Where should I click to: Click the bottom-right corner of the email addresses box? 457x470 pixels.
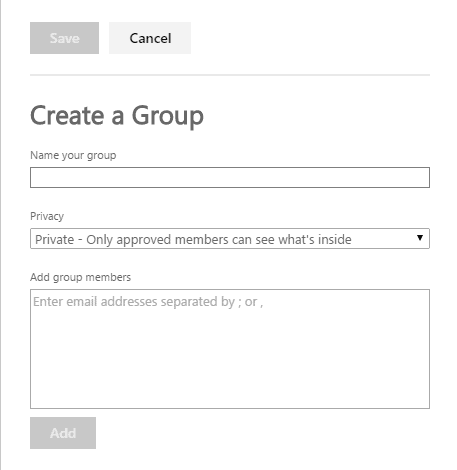[427, 406]
